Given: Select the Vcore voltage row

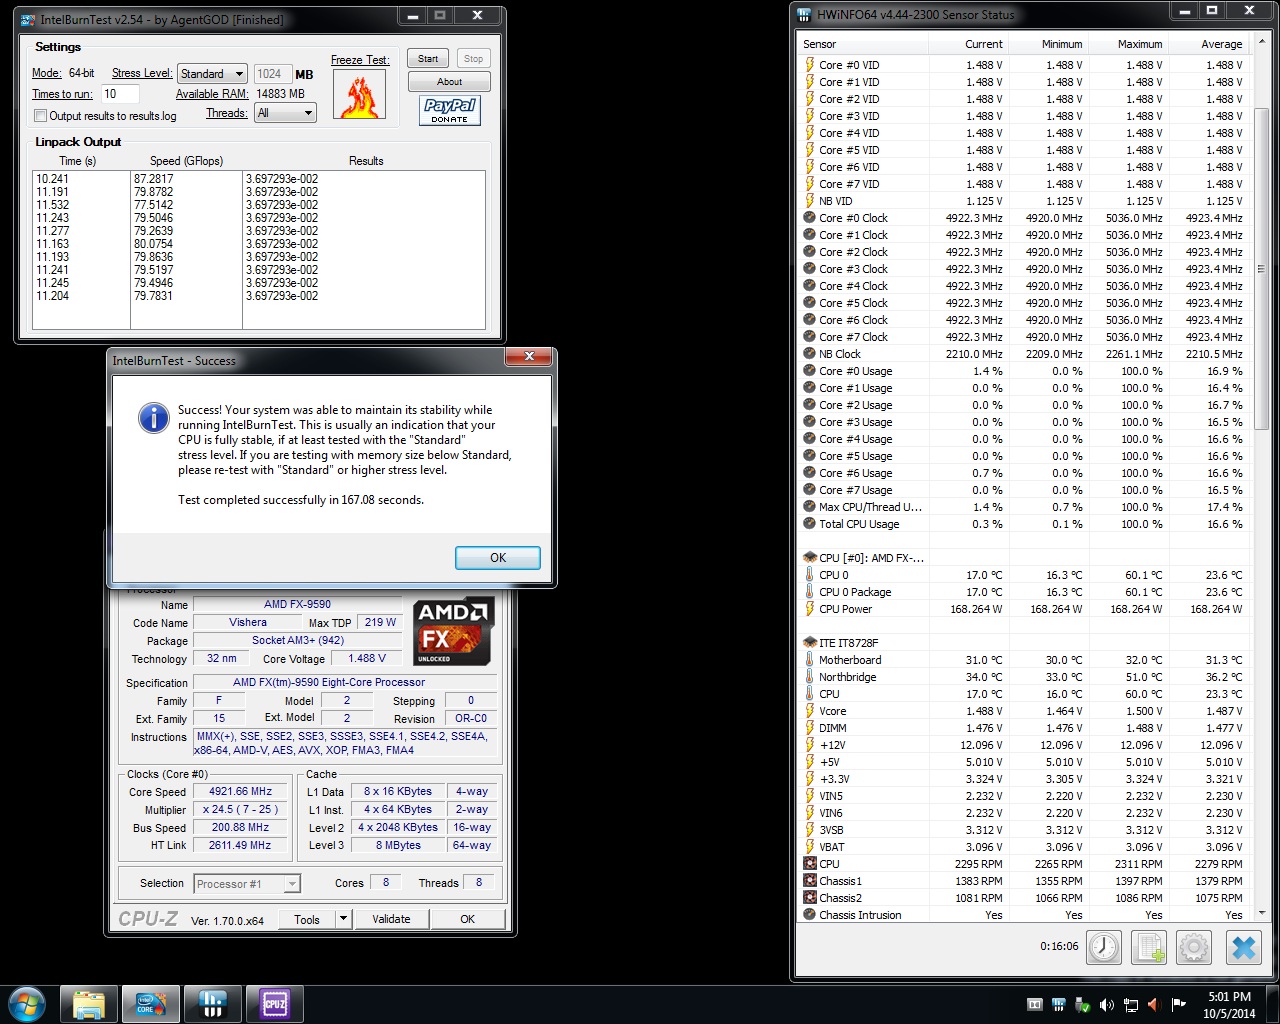Looking at the screenshot, I should pos(1024,711).
